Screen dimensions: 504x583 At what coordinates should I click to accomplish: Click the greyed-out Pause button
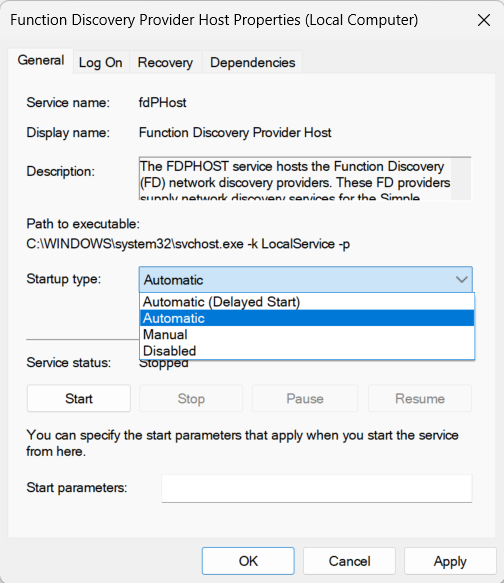(305, 399)
